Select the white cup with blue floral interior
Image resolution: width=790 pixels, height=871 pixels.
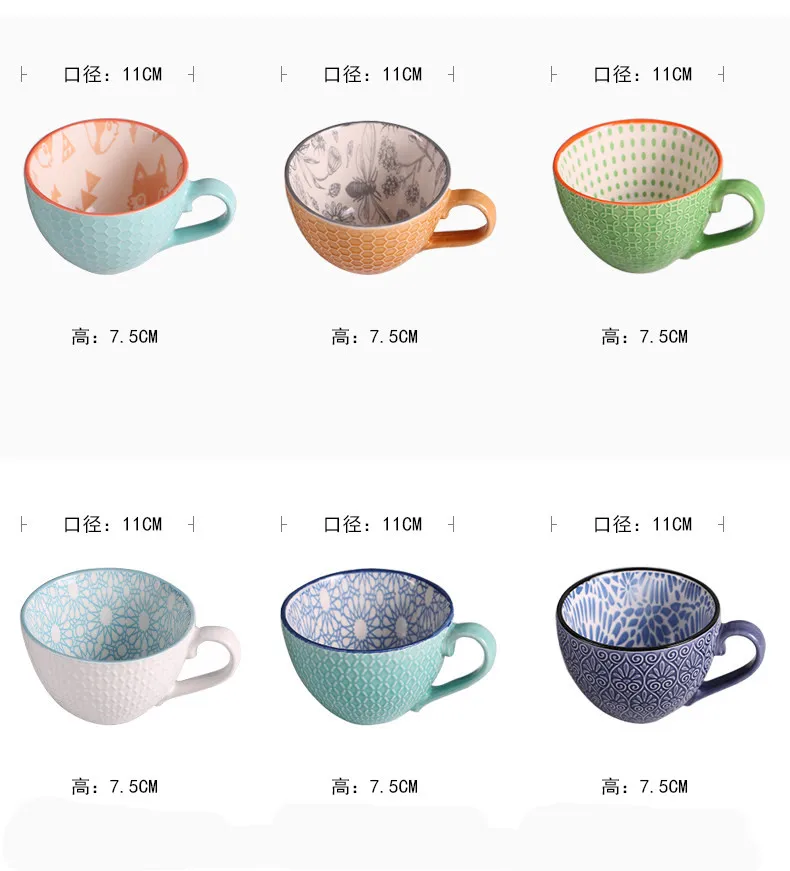130,645
